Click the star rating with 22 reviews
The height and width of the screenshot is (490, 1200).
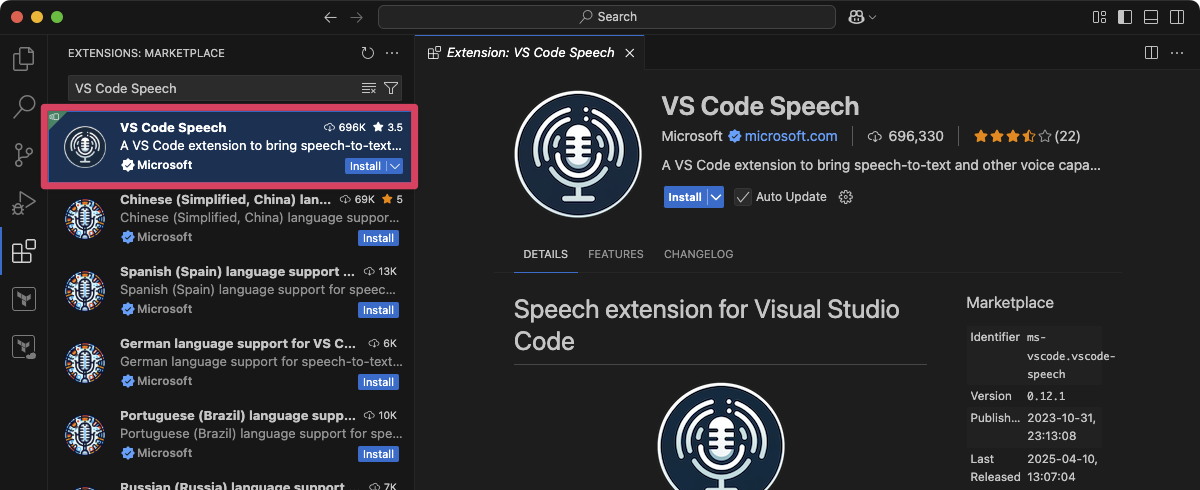(x=1027, y=136)
